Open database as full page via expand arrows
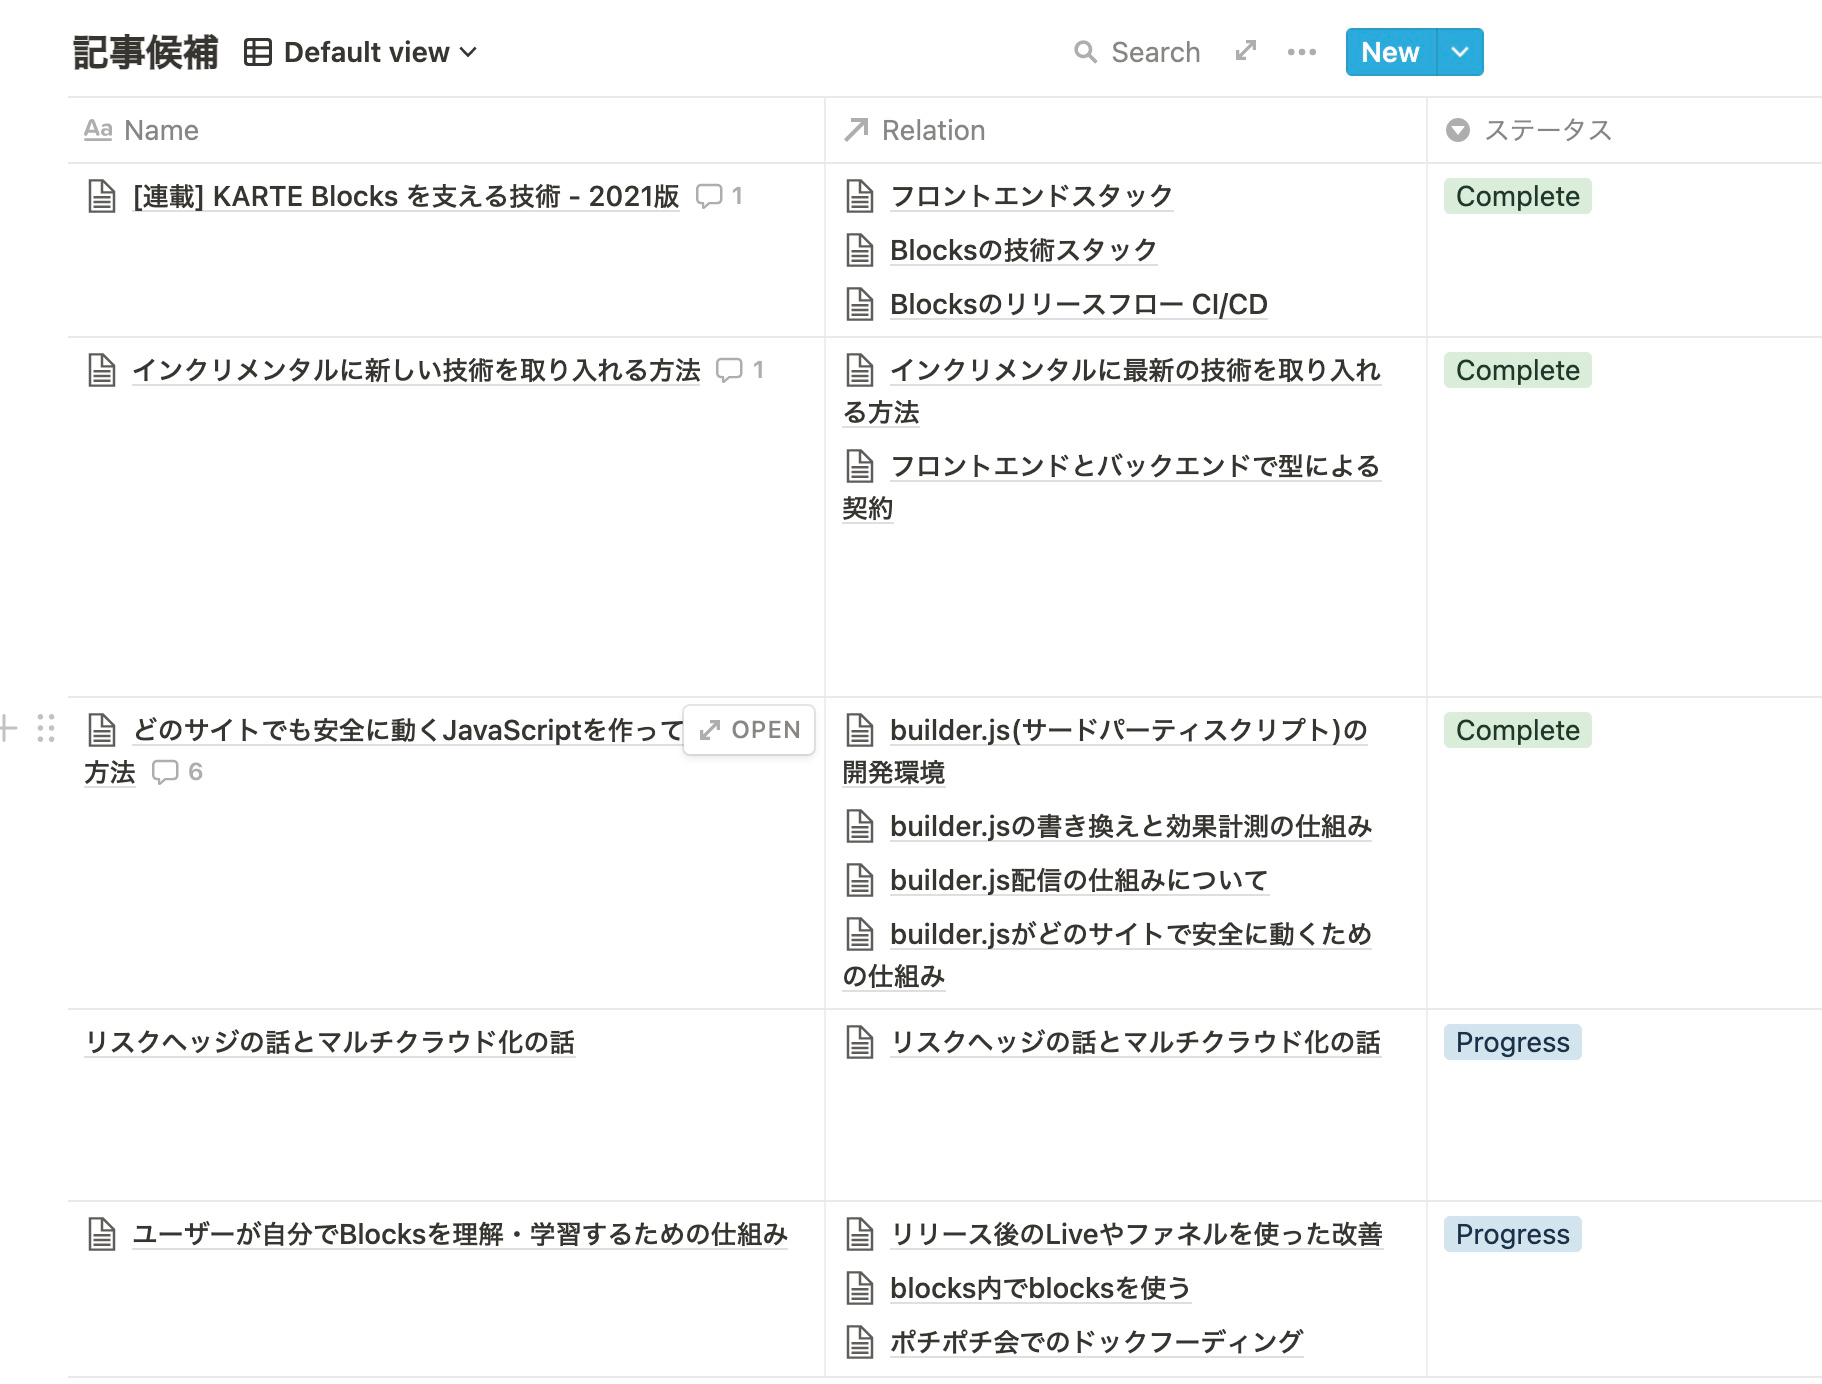Image resolution: width=1822 pixels, height=1384 pixels. pos(1245,51)
